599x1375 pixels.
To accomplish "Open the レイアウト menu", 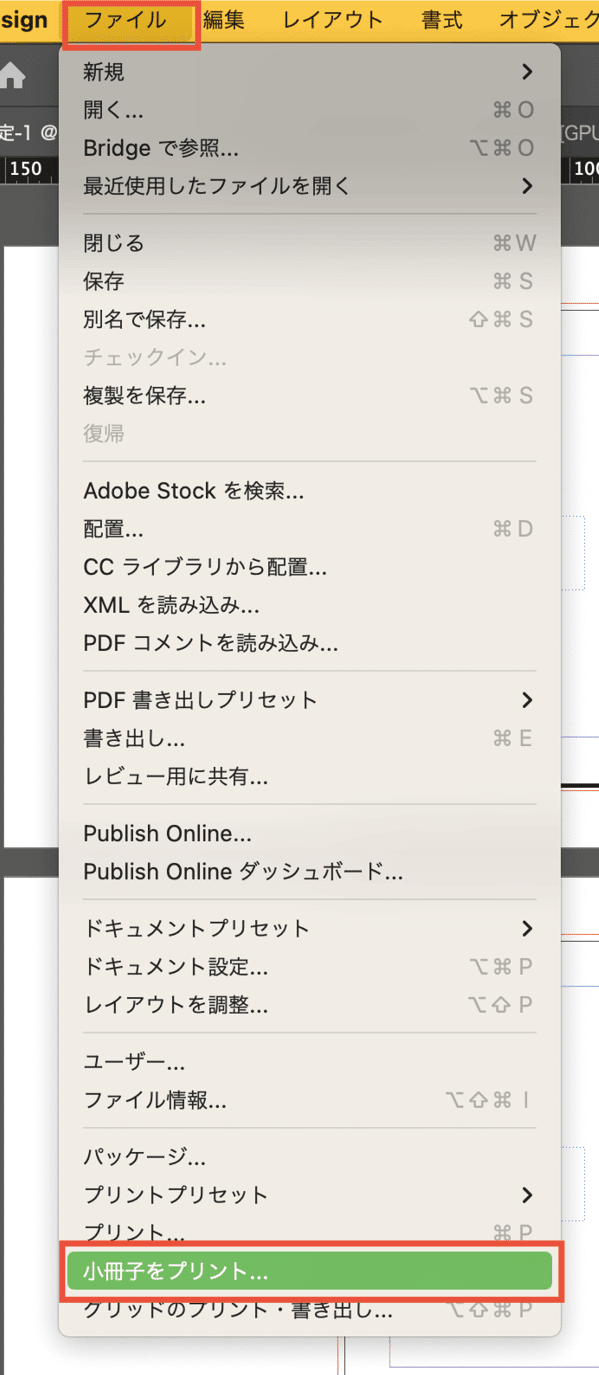I will [x=333, y=20].
